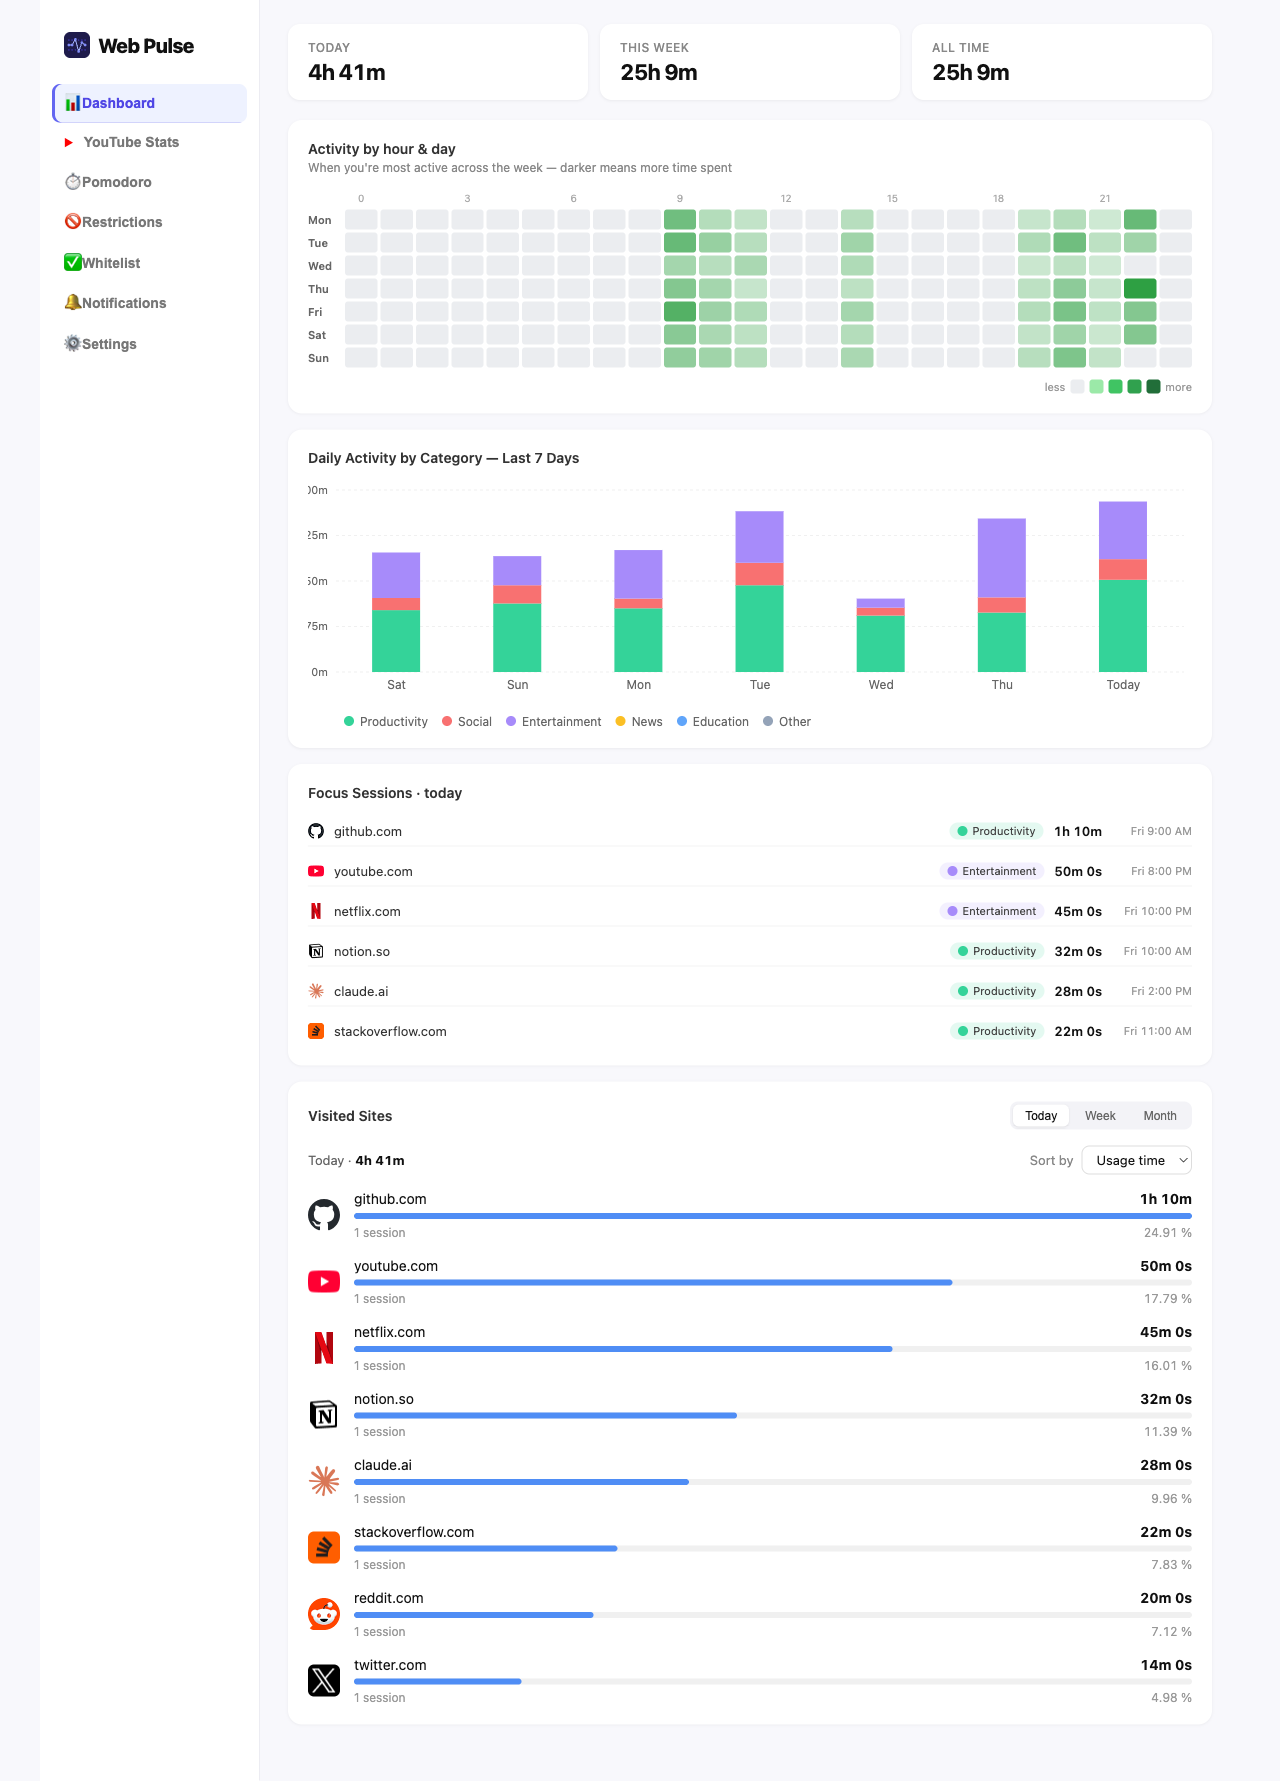Viewport: 1280px width, 1781px height.
Task: Click Claude icon in Focus Sessions
Action: tap(316, 991)
